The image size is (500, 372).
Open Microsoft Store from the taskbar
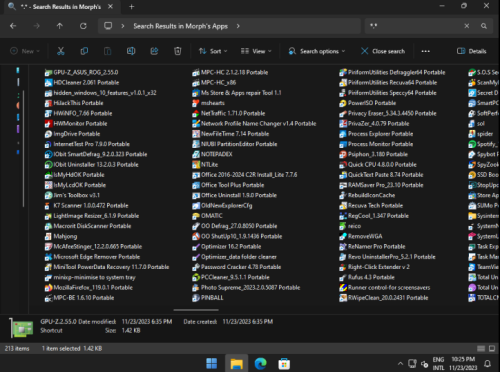pyautogui.click(x=284, y=363)
